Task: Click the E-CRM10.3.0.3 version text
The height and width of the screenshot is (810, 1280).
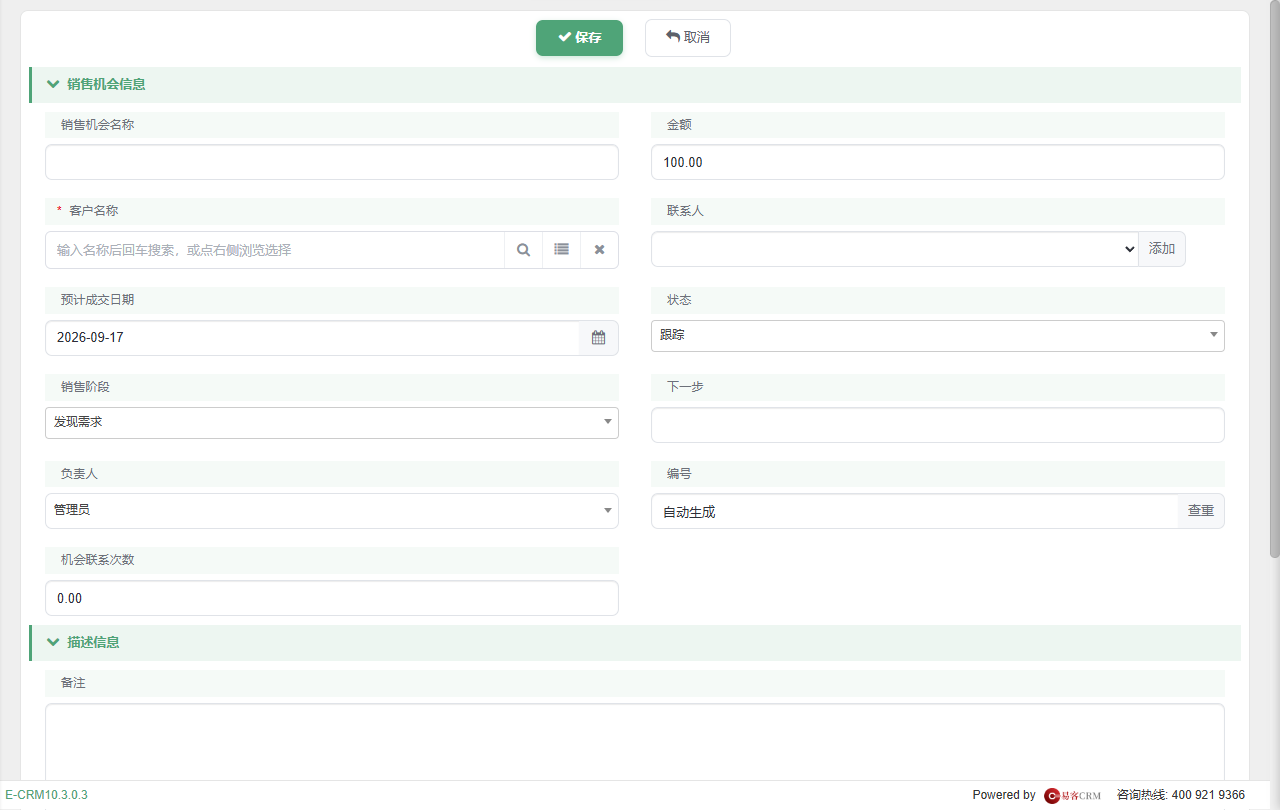Action: coord(46,795)
